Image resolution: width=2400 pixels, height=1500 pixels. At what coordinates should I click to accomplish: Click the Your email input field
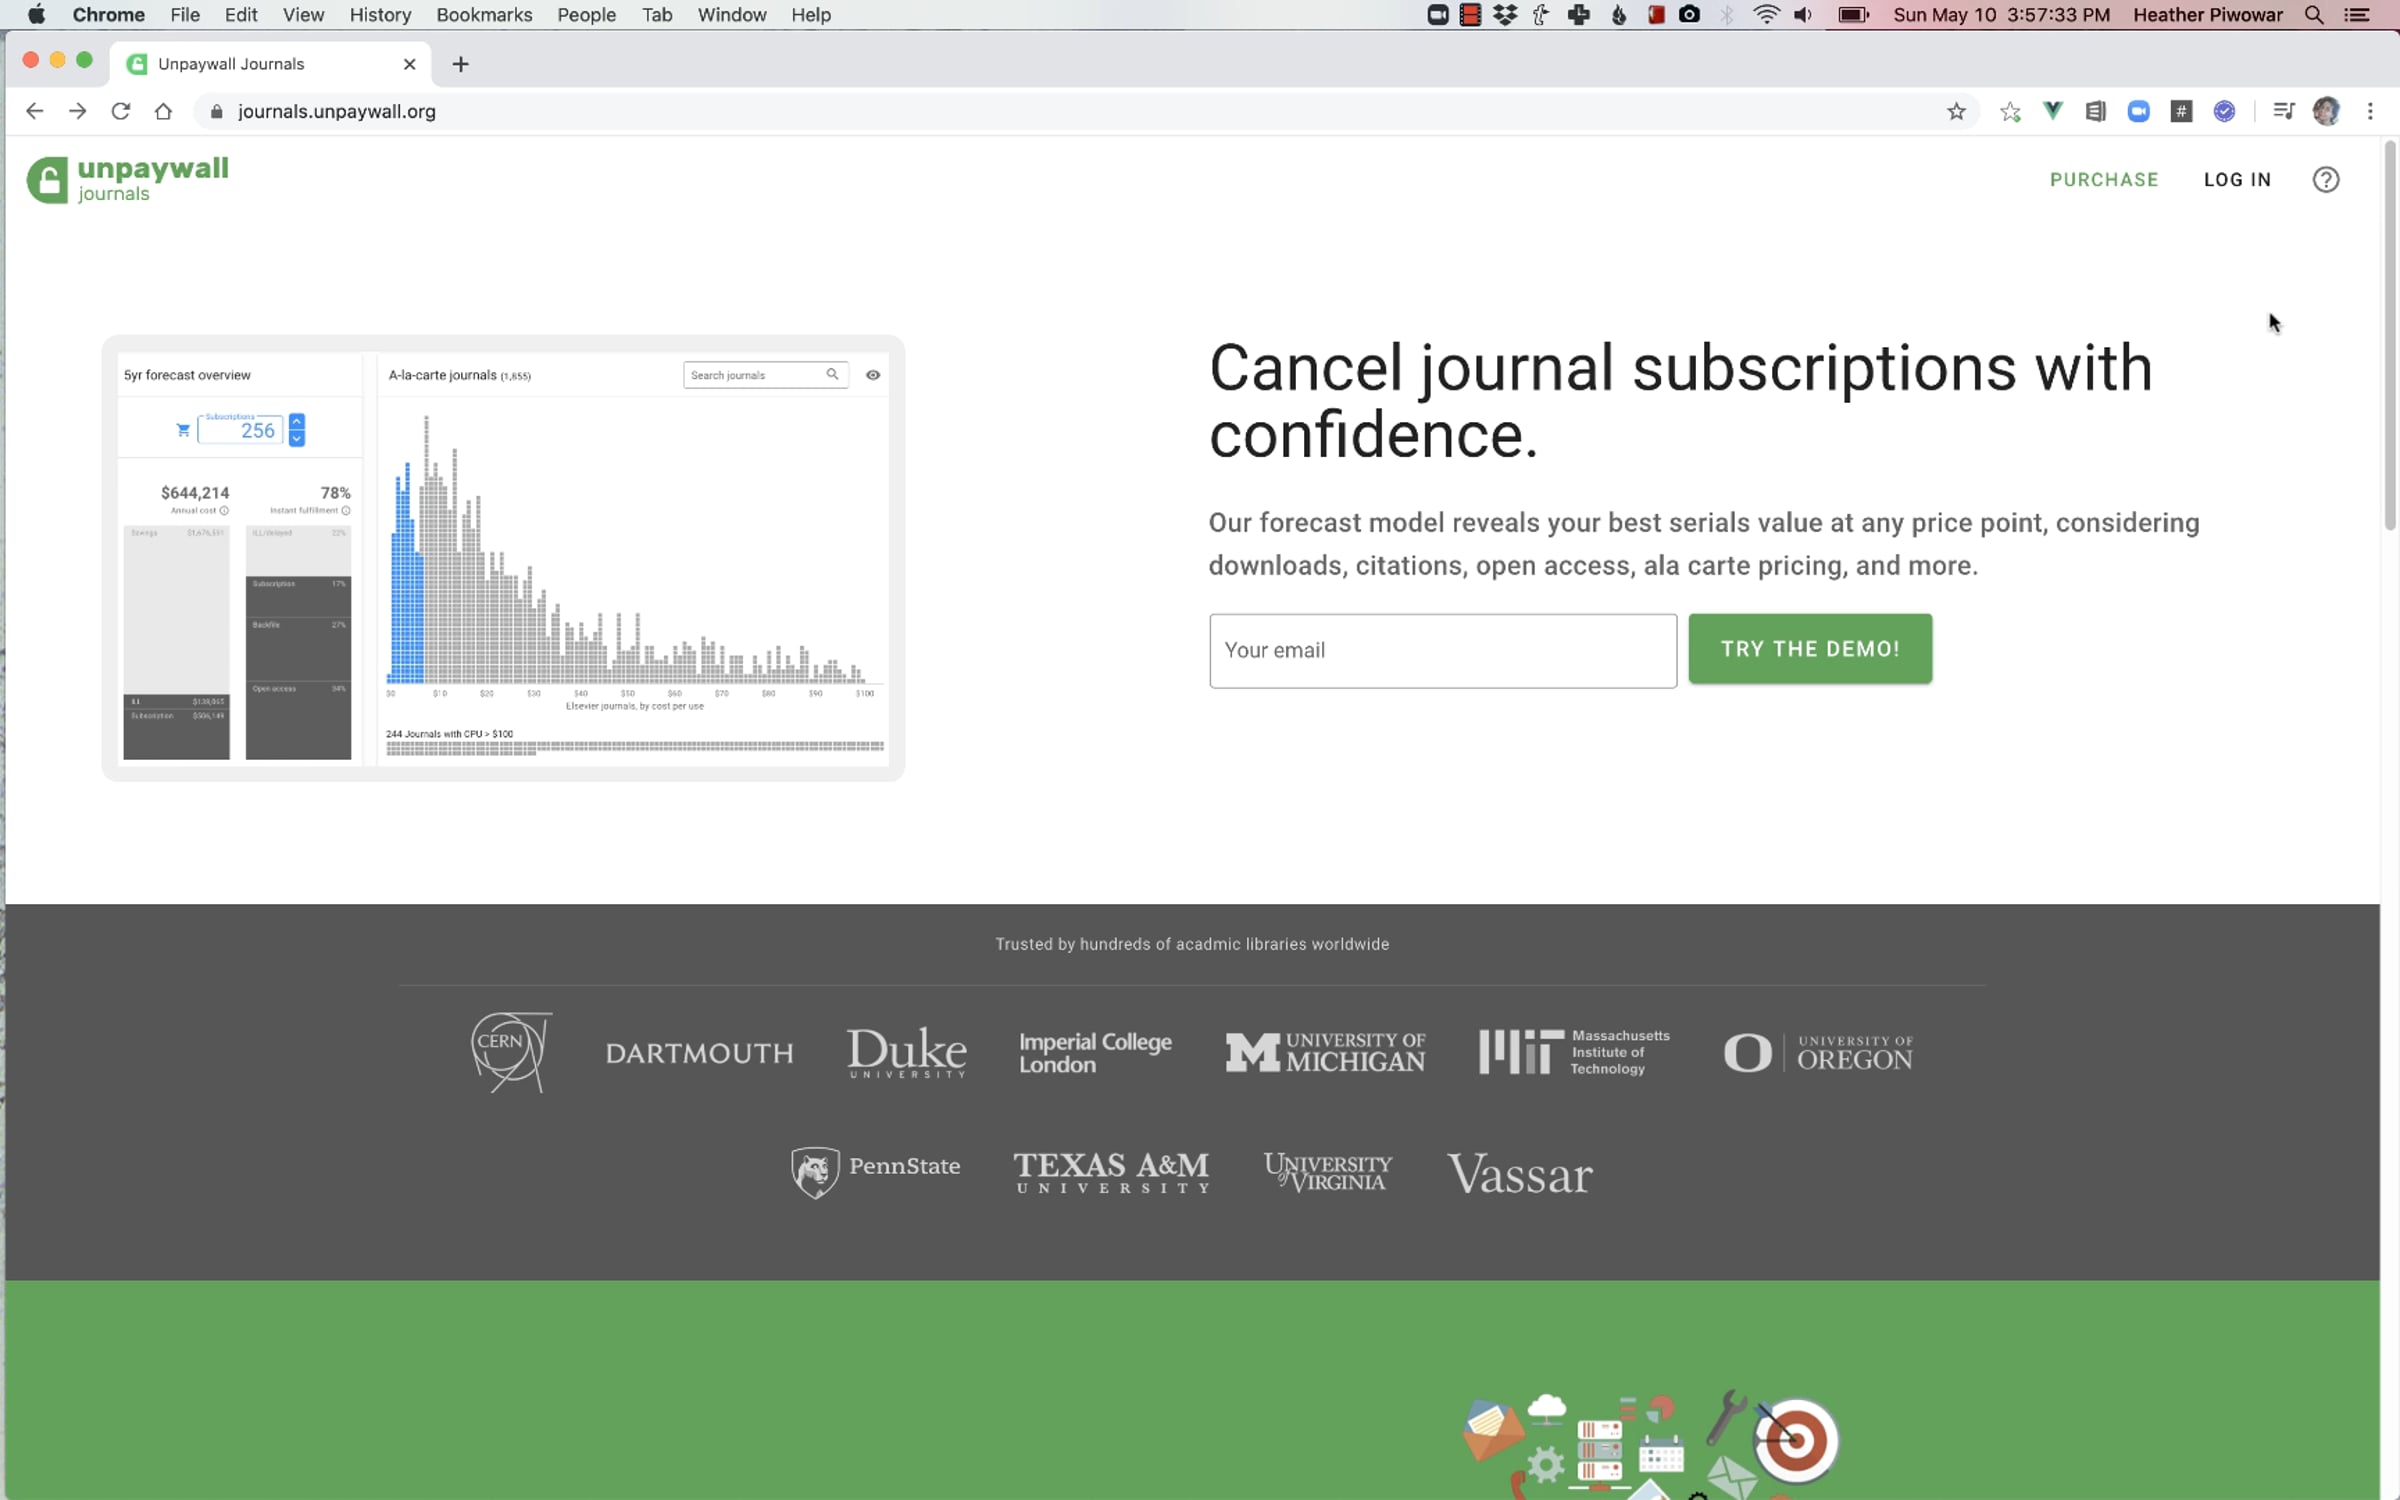[1442, 651]
